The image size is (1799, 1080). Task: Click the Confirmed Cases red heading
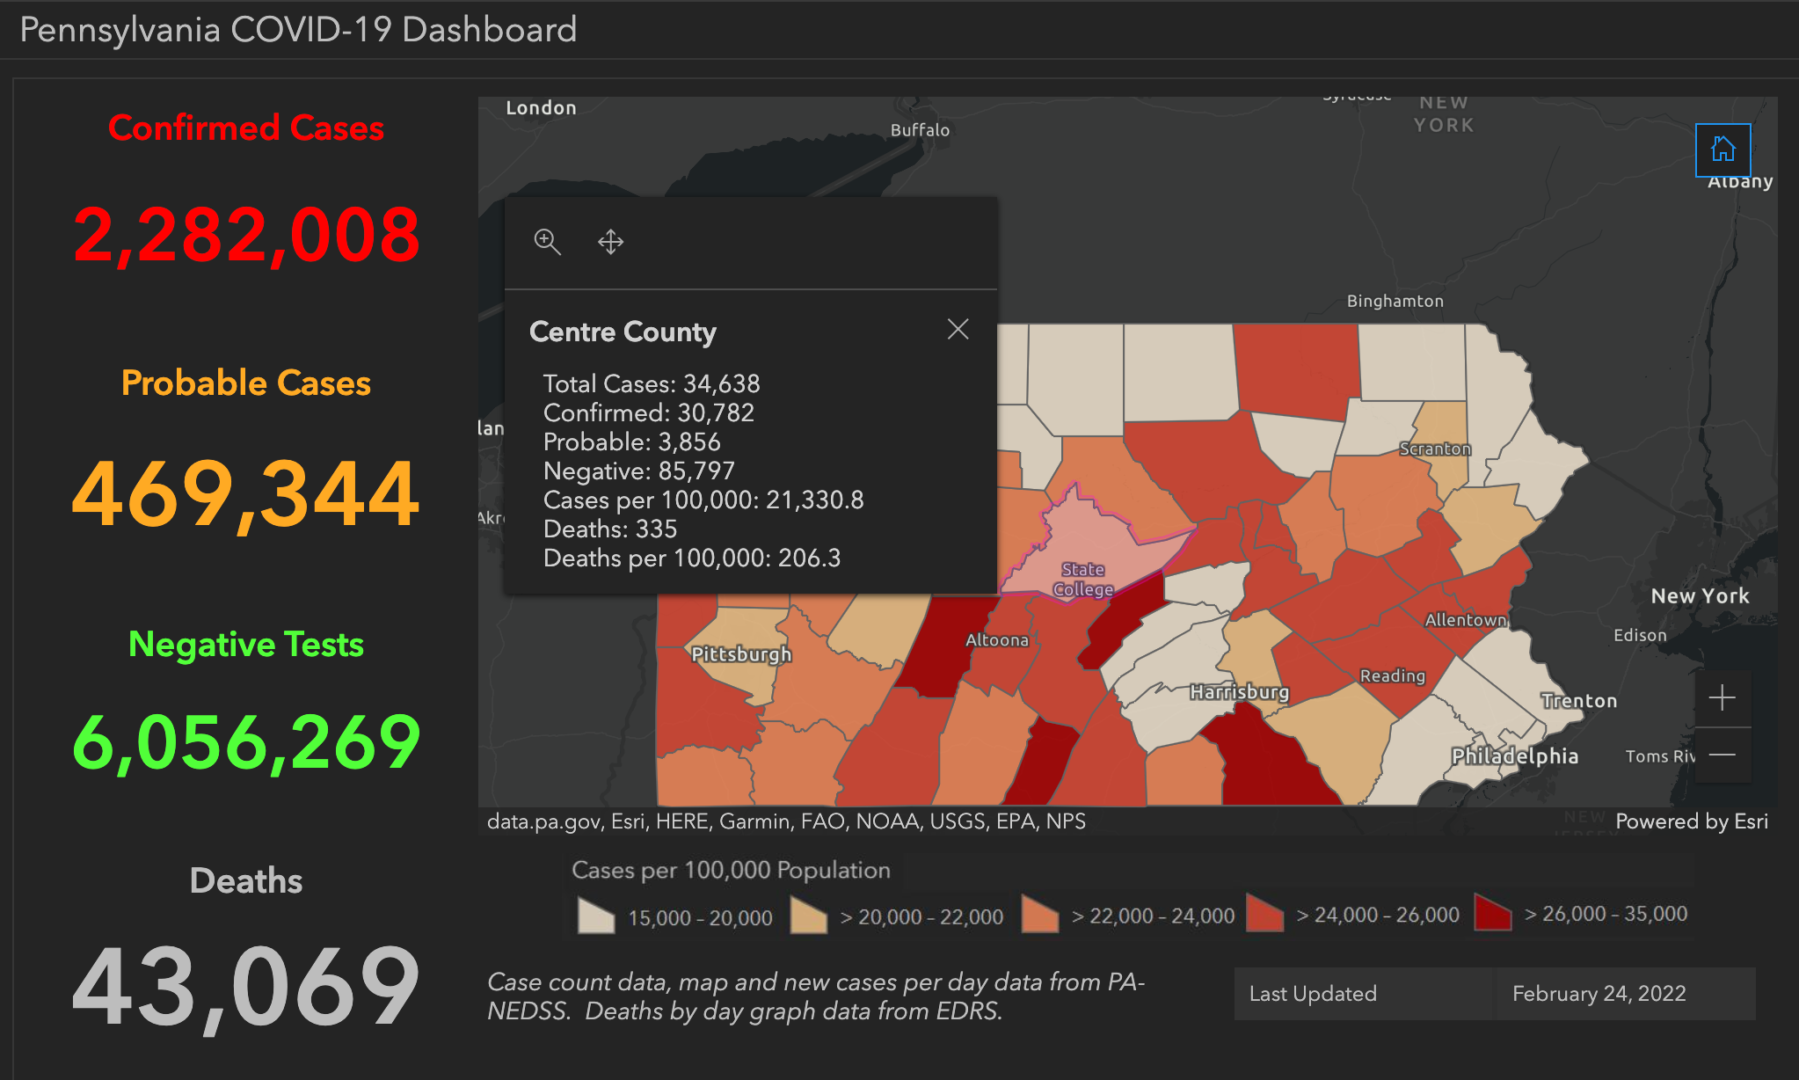point(246,128)
